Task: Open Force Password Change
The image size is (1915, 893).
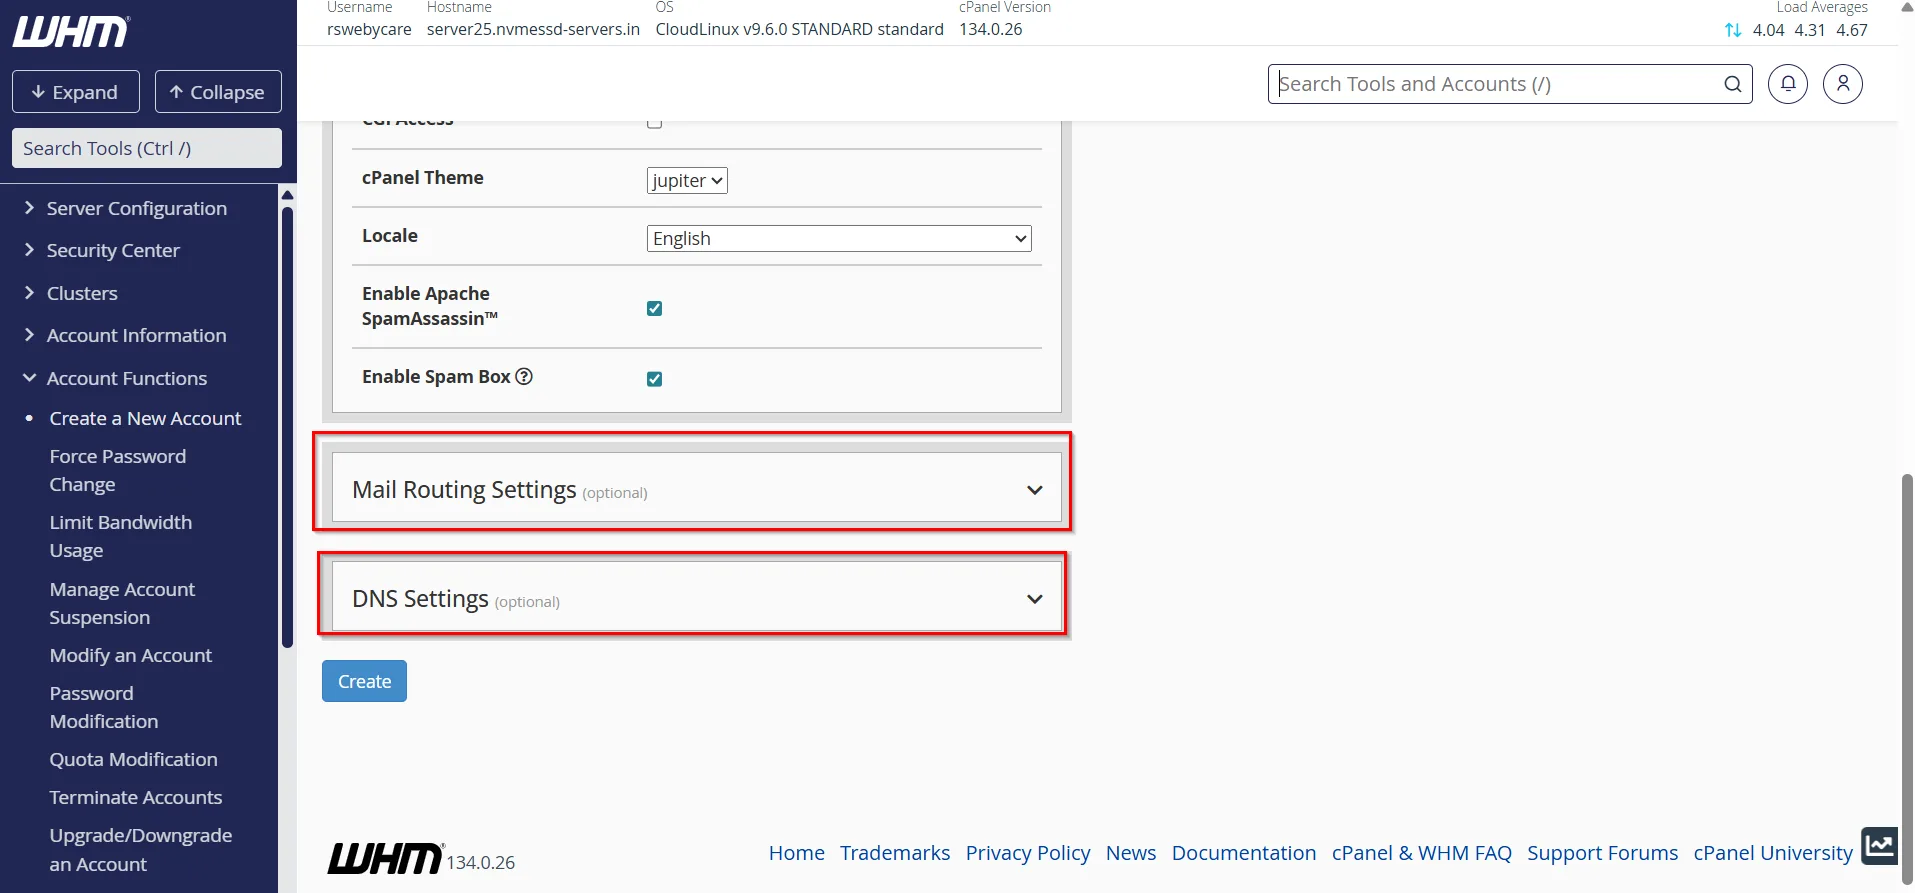Action: [x=118, y=470]
